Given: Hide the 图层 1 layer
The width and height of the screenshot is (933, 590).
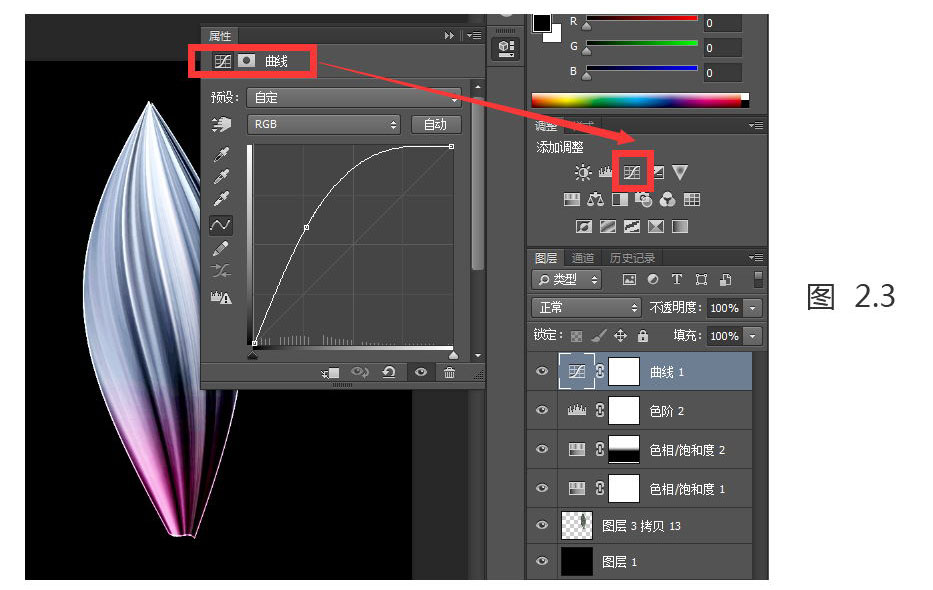Looking at the screenshot, I should pos(542,561).
